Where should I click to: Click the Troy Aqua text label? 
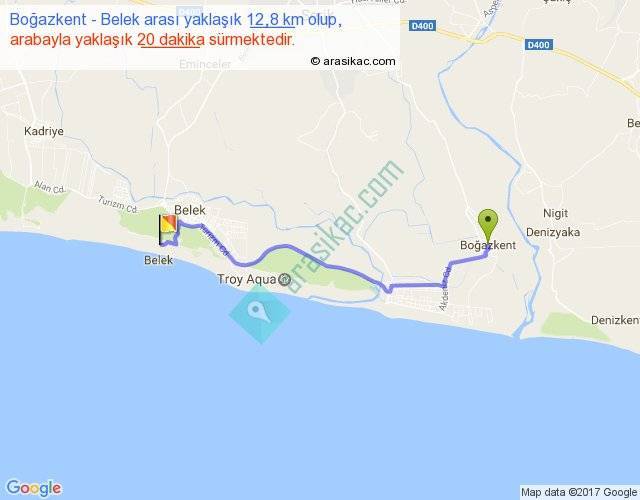(247, 279)
